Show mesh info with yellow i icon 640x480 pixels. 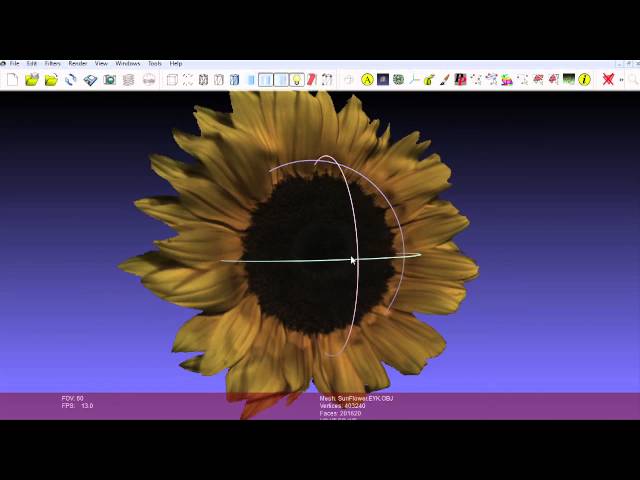(x=584, y=79)
